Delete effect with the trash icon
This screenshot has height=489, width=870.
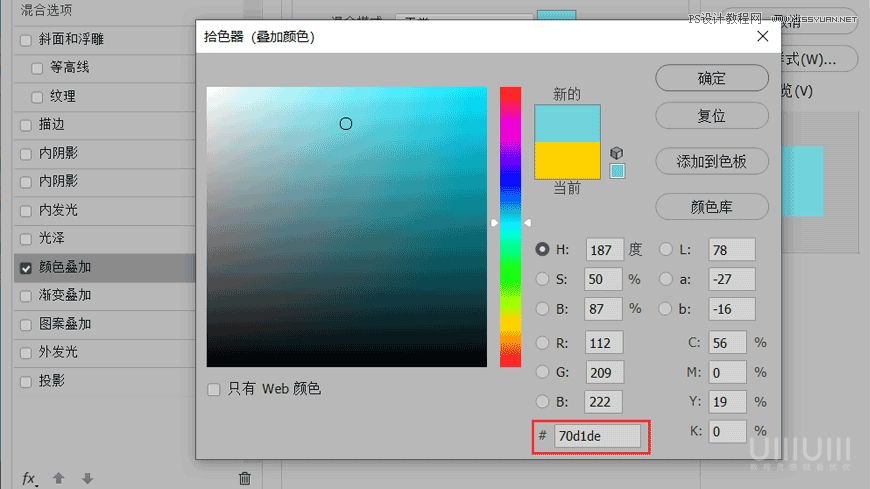(x=245, y=478)
